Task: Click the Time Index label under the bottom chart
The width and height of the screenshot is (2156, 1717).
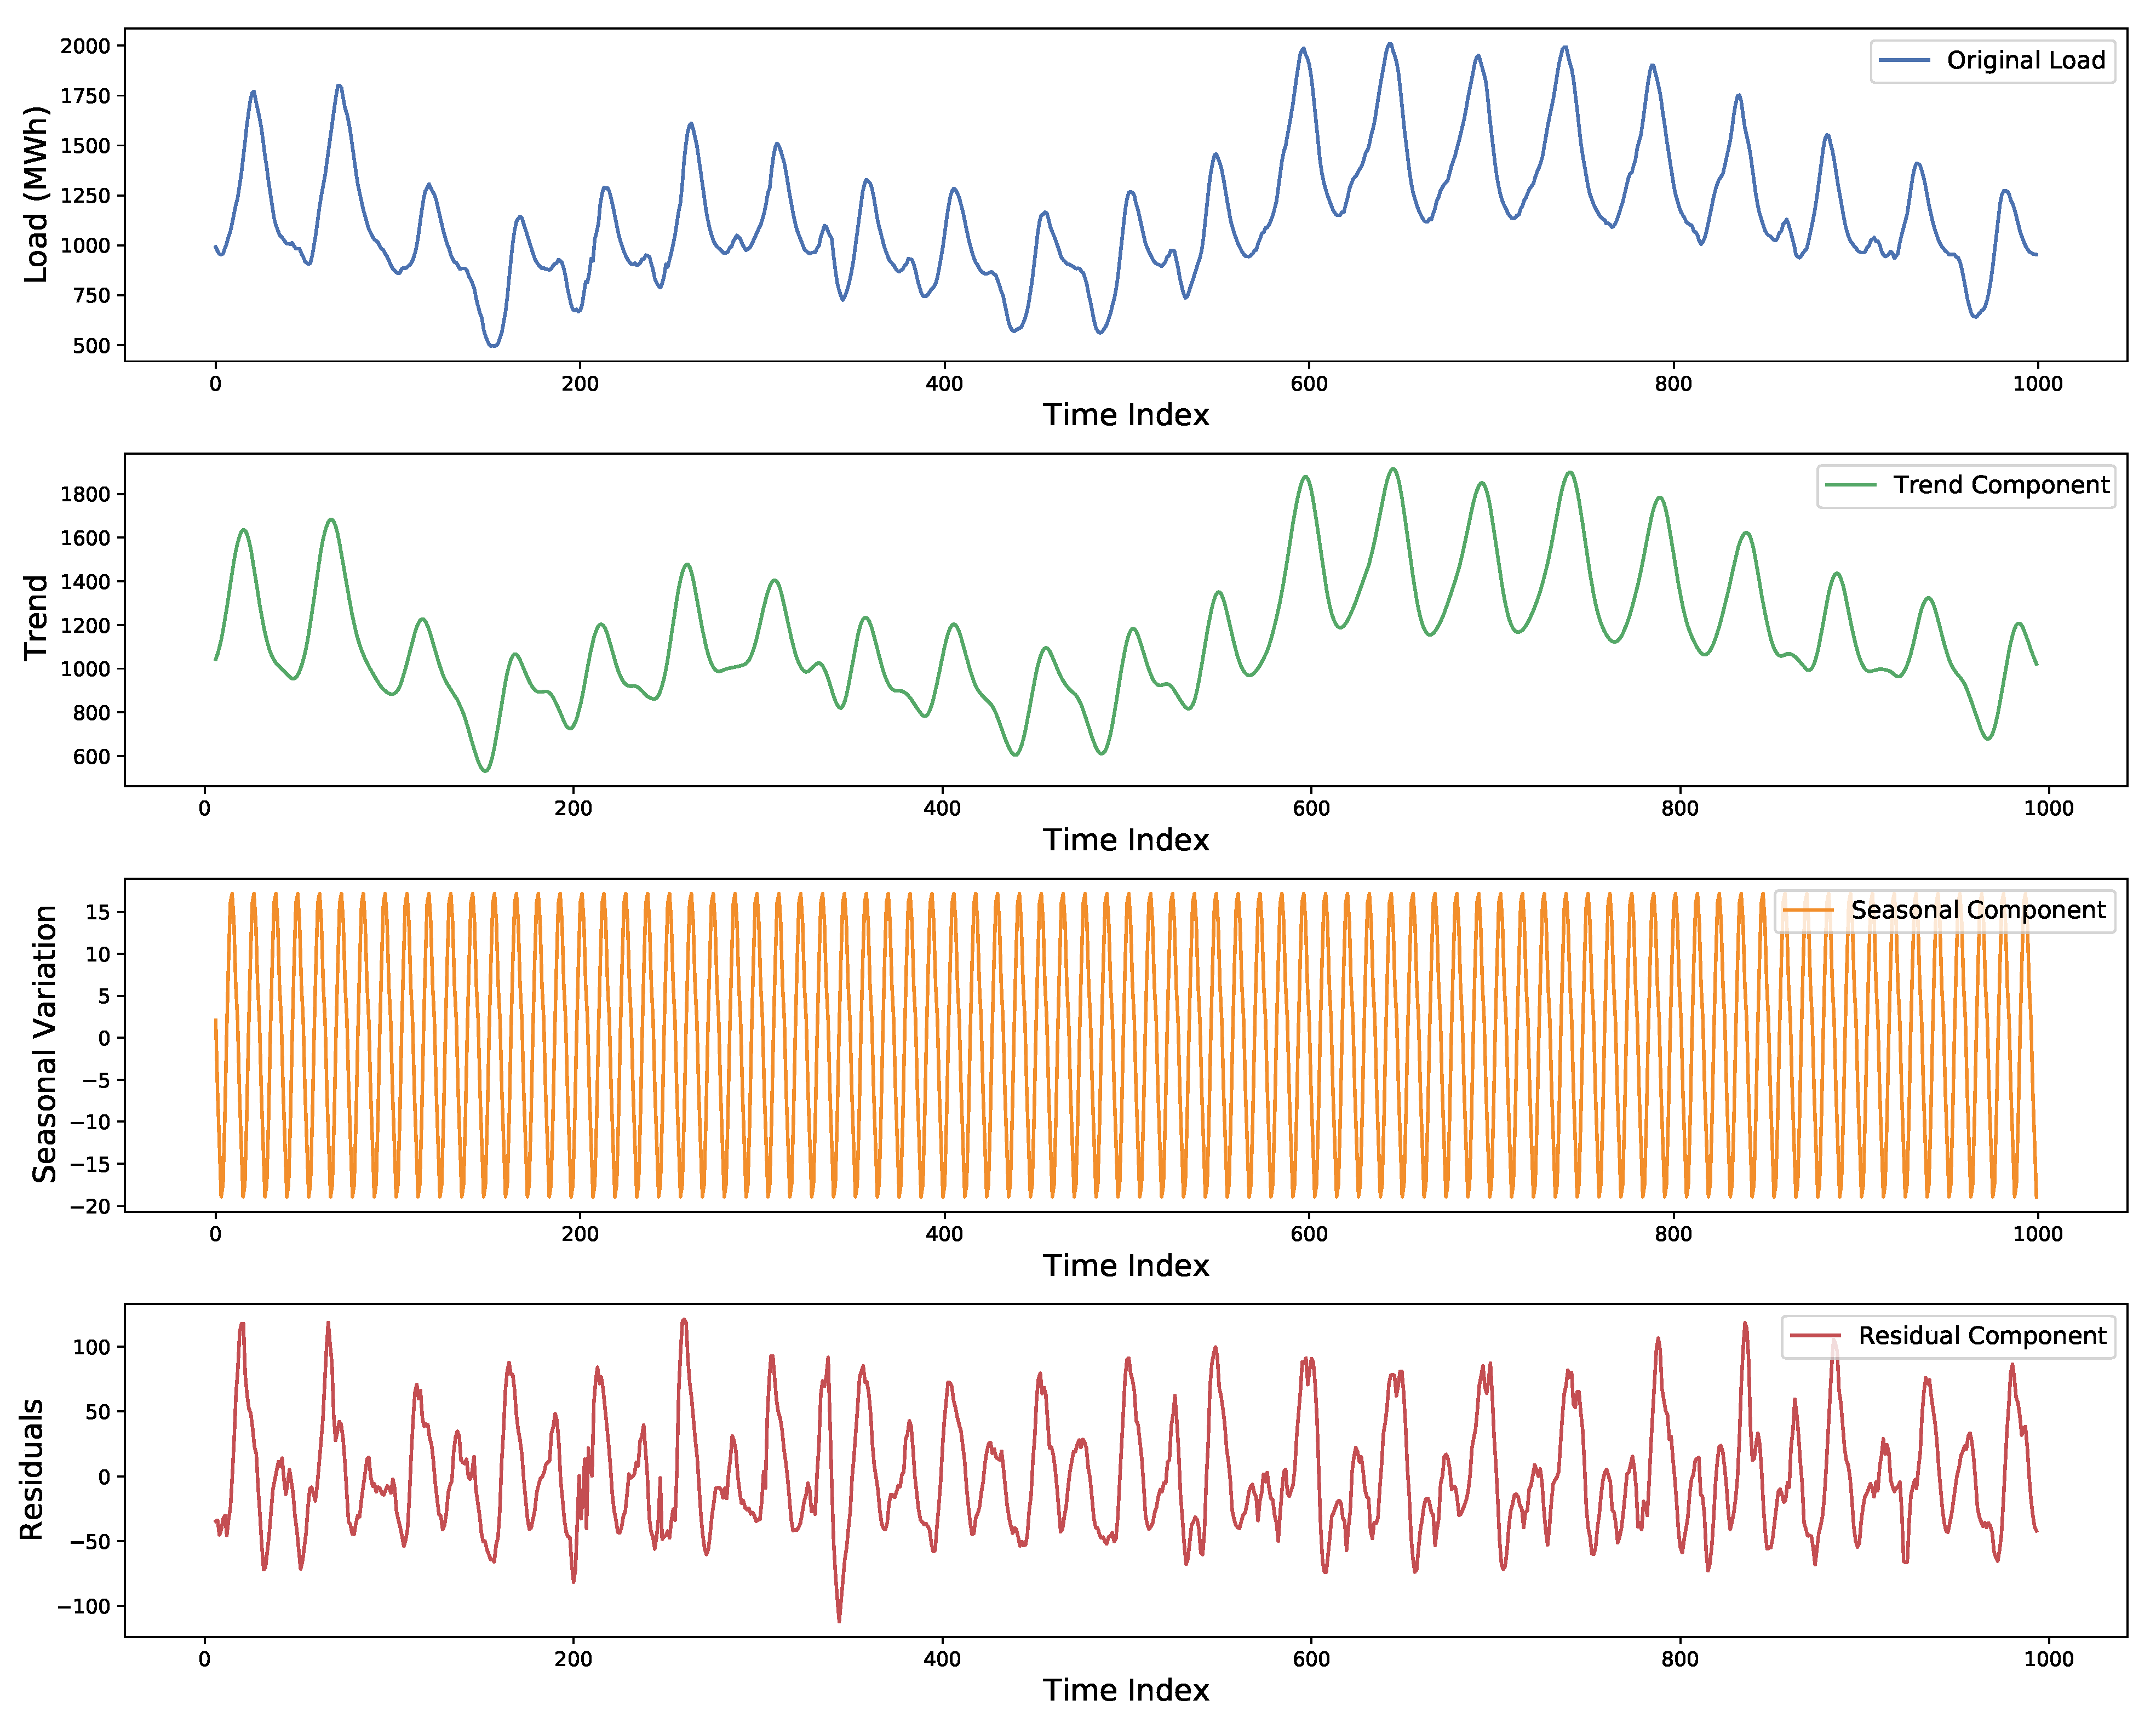Action: (1125, 1690)
